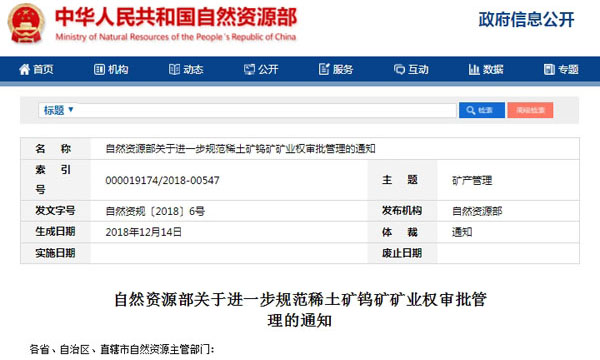Open the 动态 nav item
Screen dimensions: 600x360
[186, 69]
